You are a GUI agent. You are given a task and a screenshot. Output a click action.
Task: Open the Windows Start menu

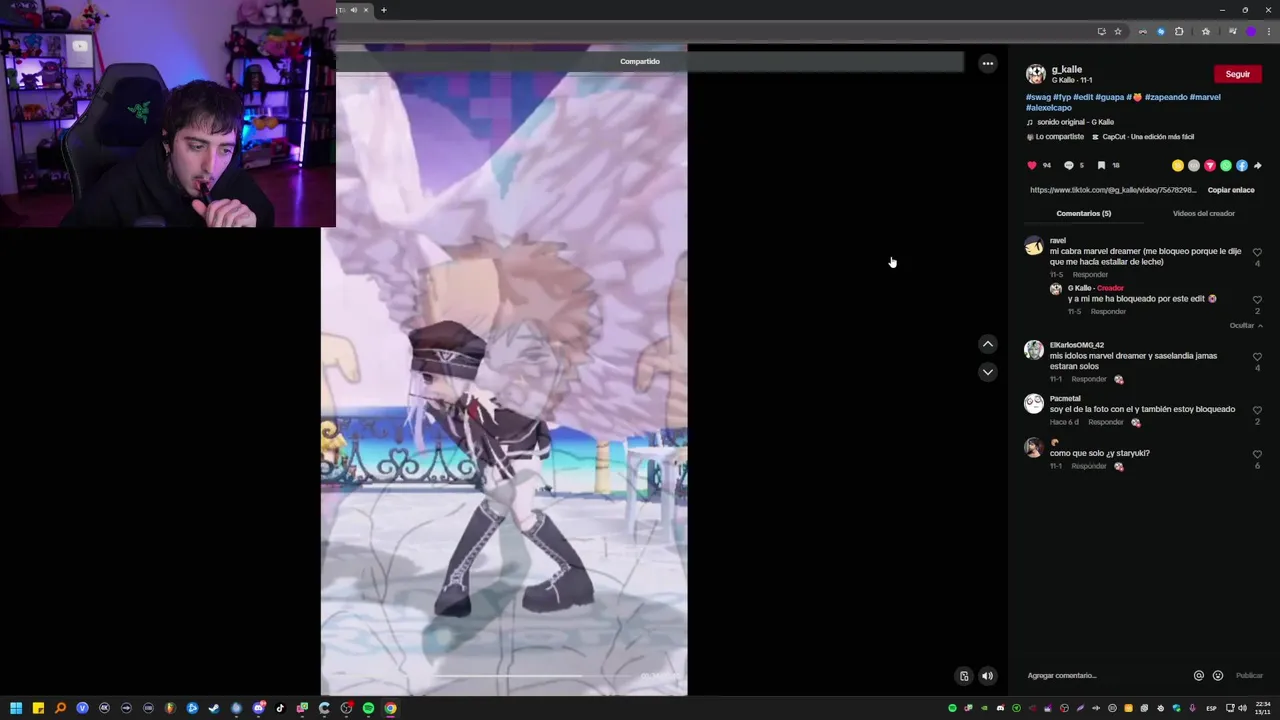point(16,708)
